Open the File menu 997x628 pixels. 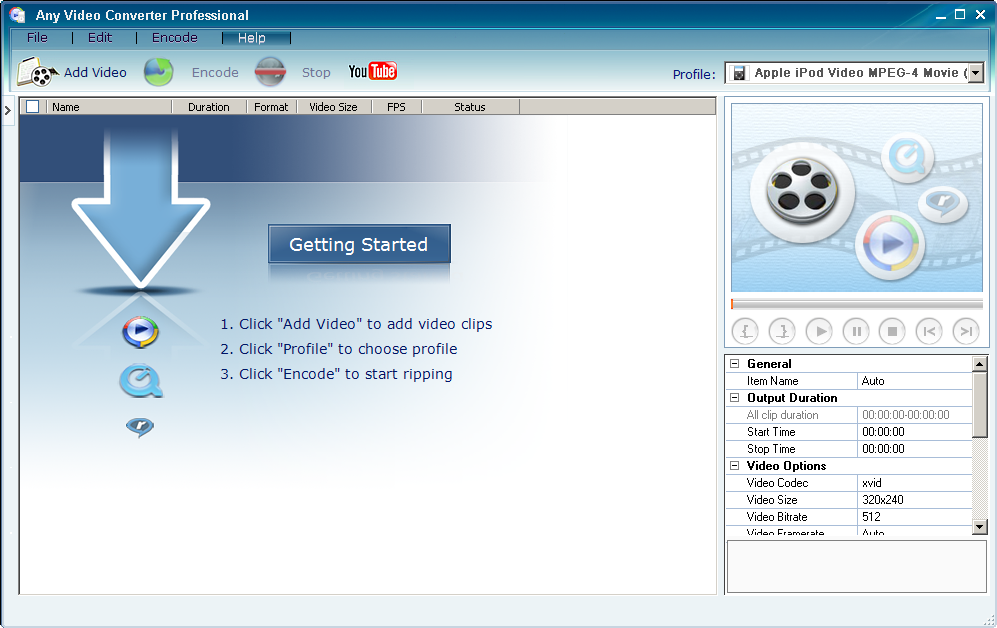tap(37, 38)
